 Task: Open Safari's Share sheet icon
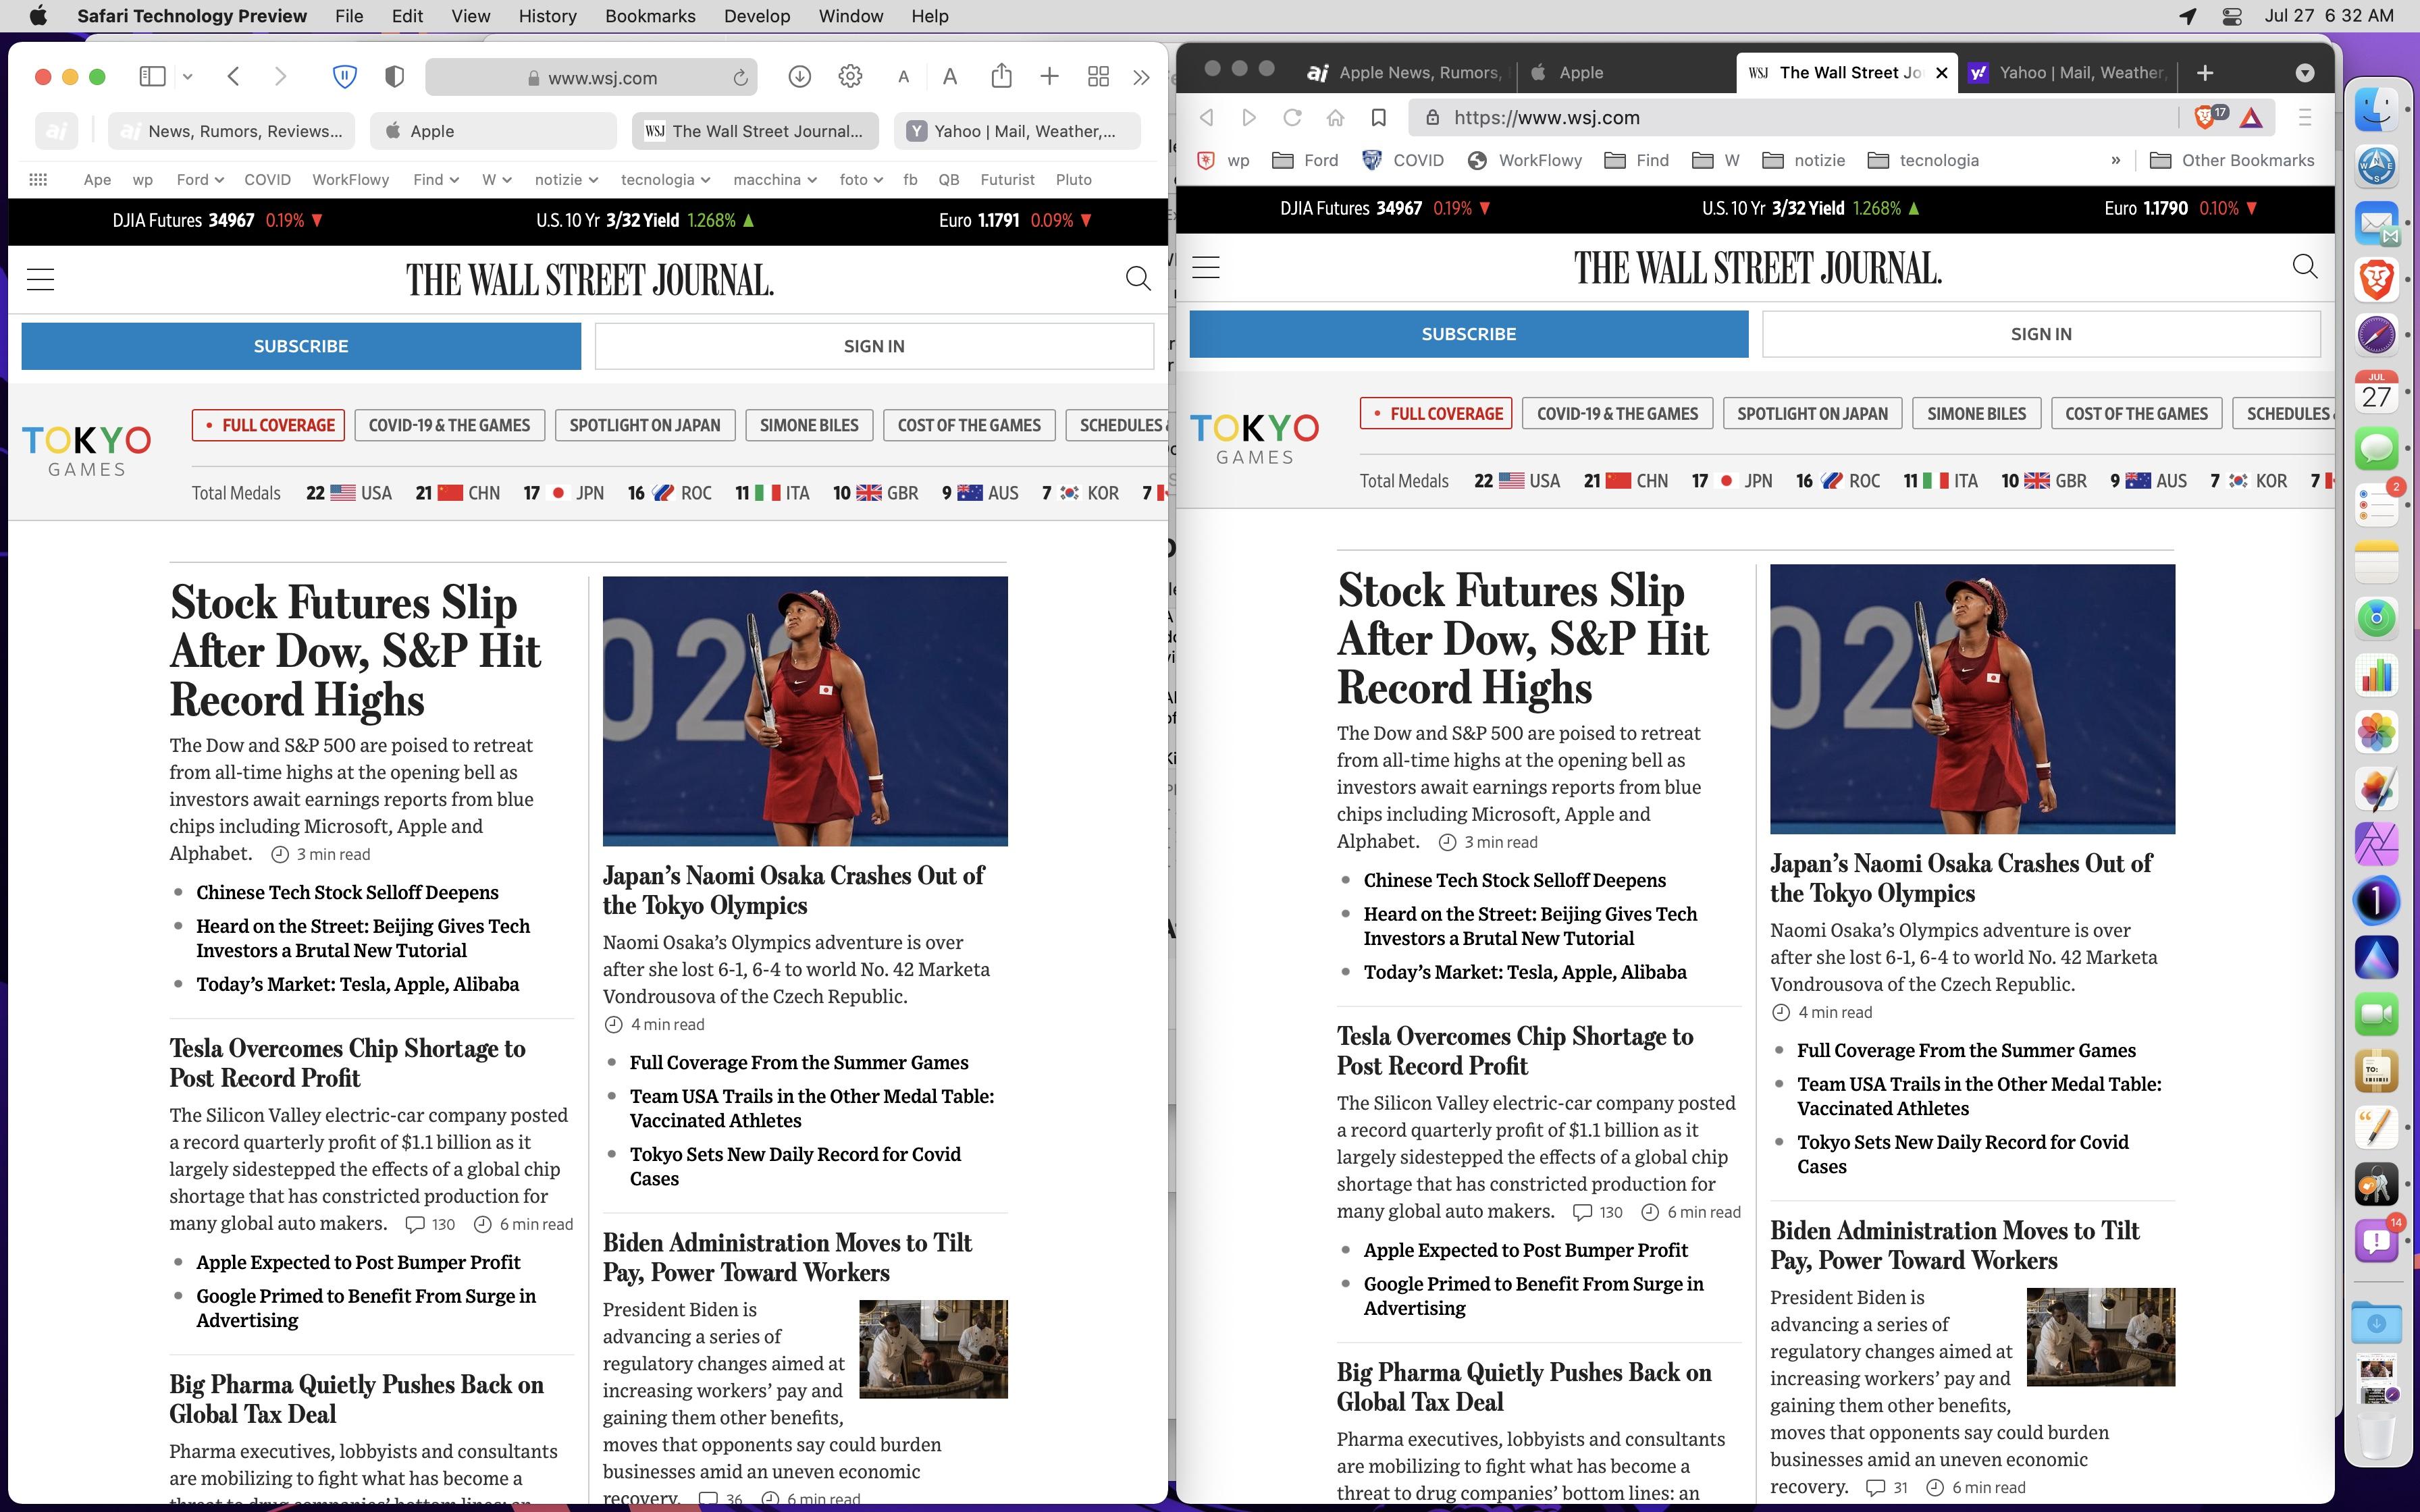pos(1001,77)
